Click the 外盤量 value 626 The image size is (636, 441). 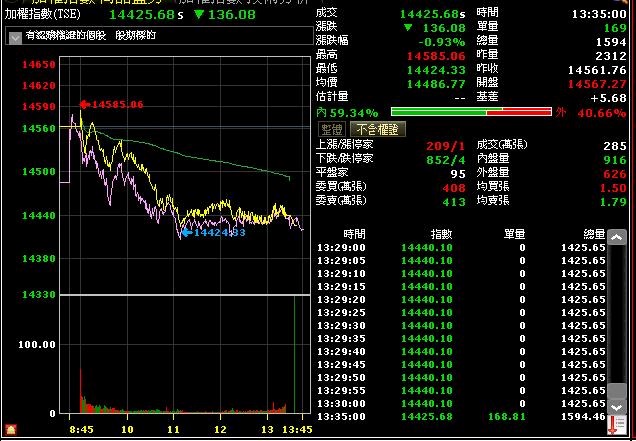click(615, 174)
